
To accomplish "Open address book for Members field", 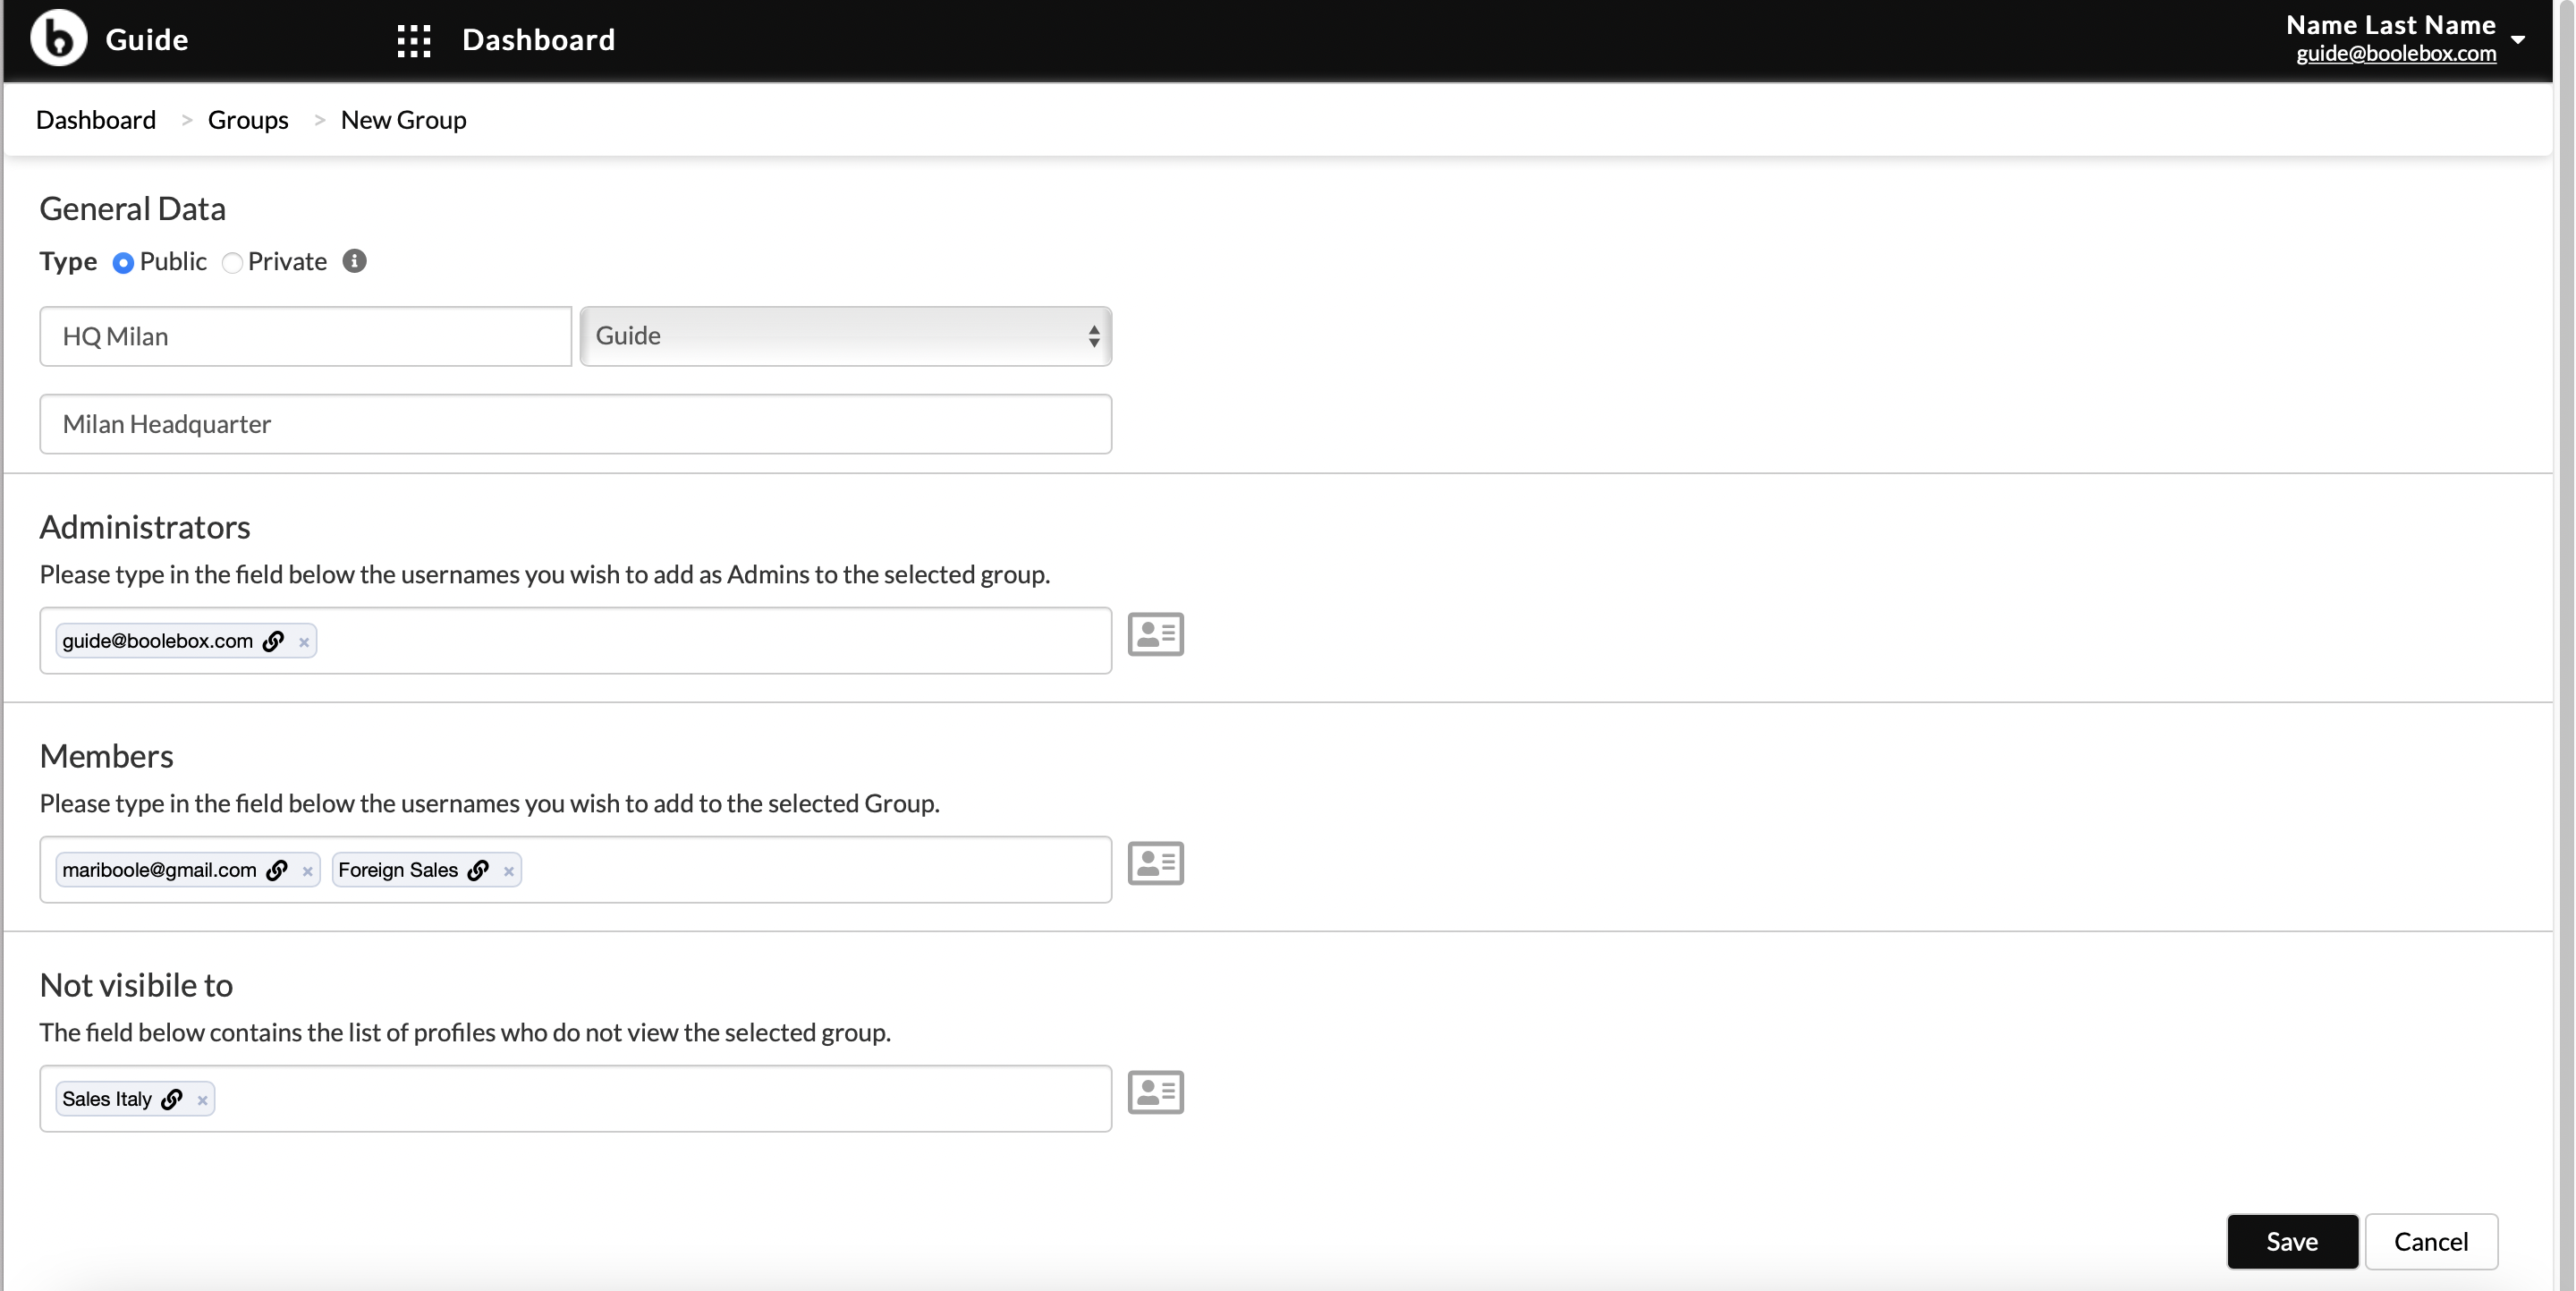I will [1156, 863].
